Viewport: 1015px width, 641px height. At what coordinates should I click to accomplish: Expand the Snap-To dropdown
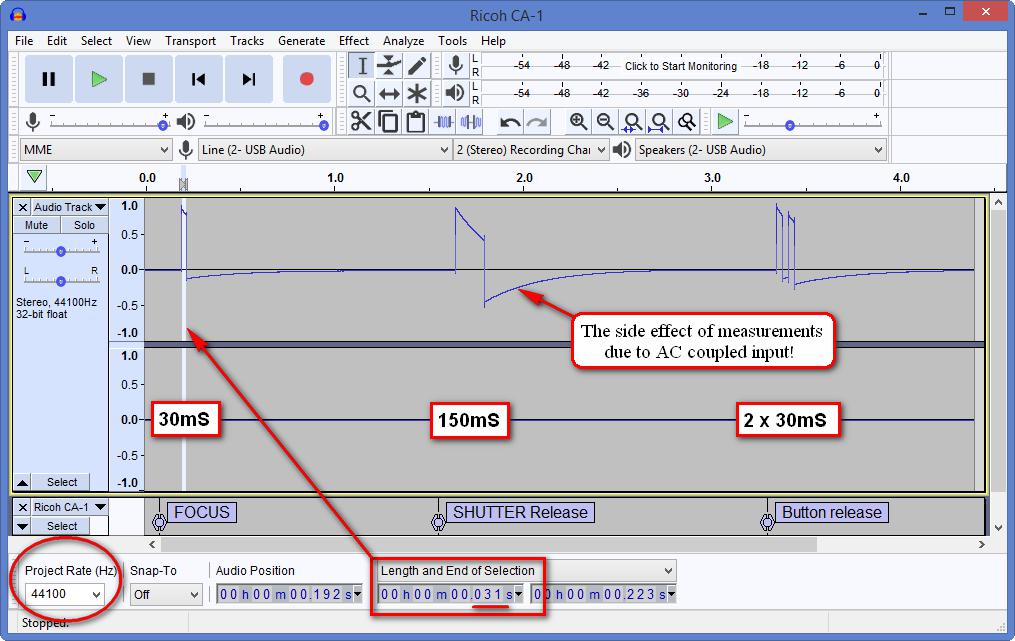point(166,594)
